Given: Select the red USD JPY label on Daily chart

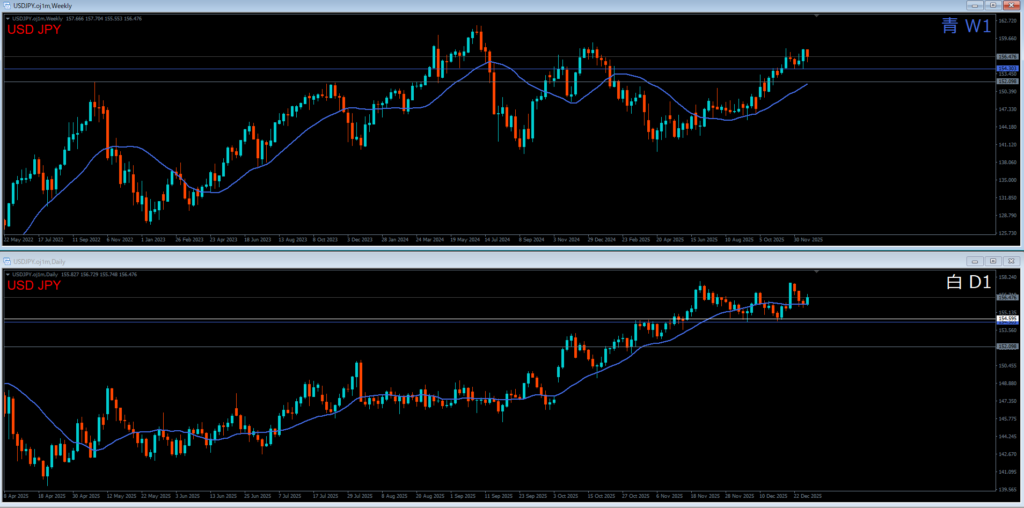Looking at the screenshot, I should 34,286.
